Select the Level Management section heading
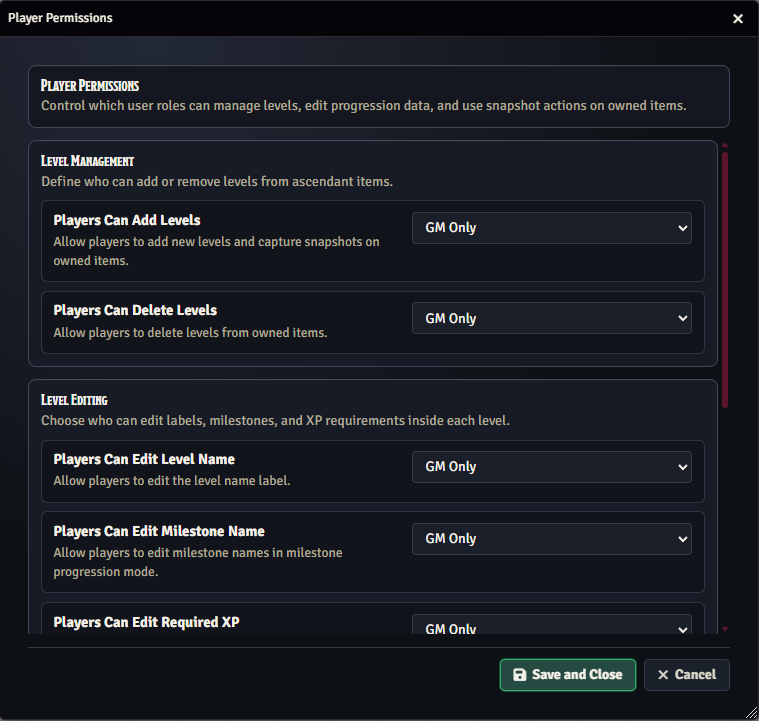The height and width of the screenshot is (721, 759). click(87, 161)
